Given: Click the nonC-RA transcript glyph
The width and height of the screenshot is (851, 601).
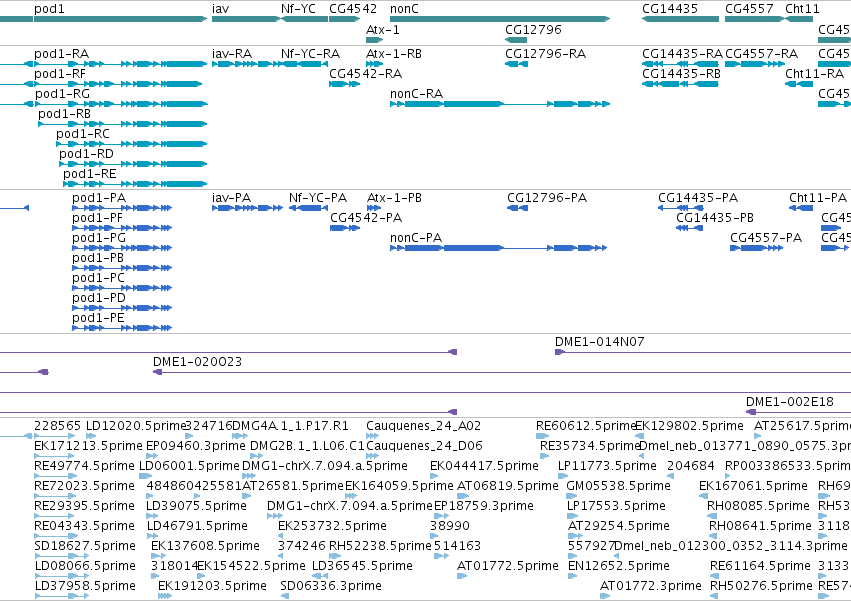Looking at the screenshot, I should click(500, 104).
